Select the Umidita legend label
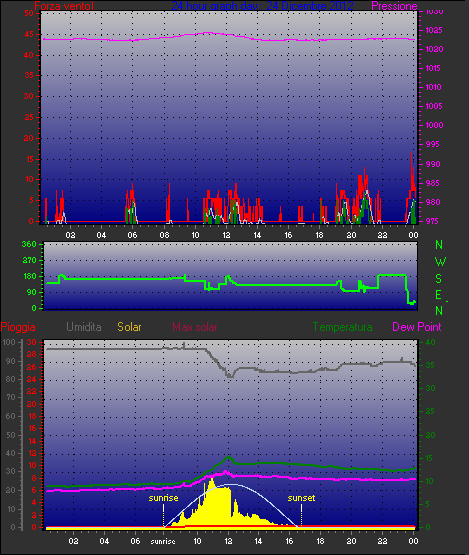Image resolution: width=469 pixels, height=555 pixels. (x=84, y=327)
